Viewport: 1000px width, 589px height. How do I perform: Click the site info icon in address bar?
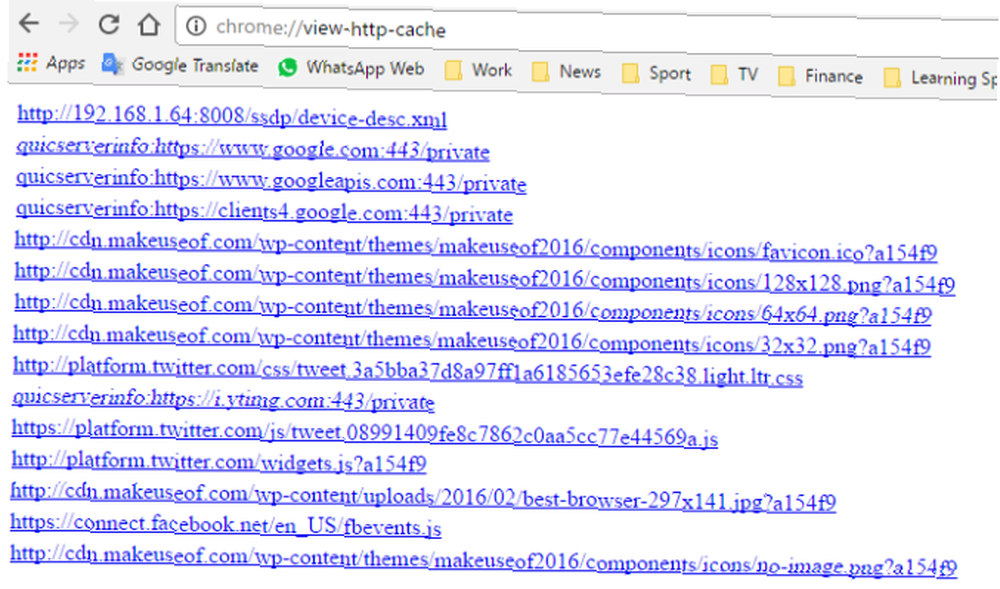pyautogui.click(x=196, y=26)
